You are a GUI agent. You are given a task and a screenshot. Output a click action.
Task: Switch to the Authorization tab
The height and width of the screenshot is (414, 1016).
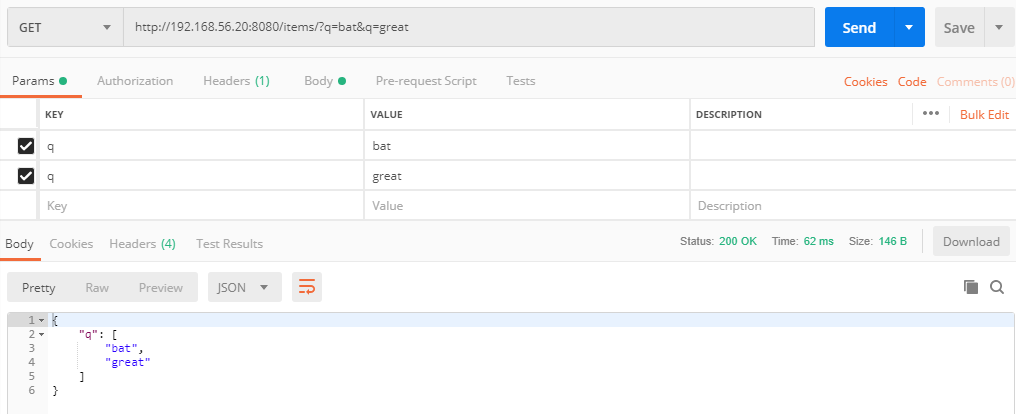(x=135, y=81)
